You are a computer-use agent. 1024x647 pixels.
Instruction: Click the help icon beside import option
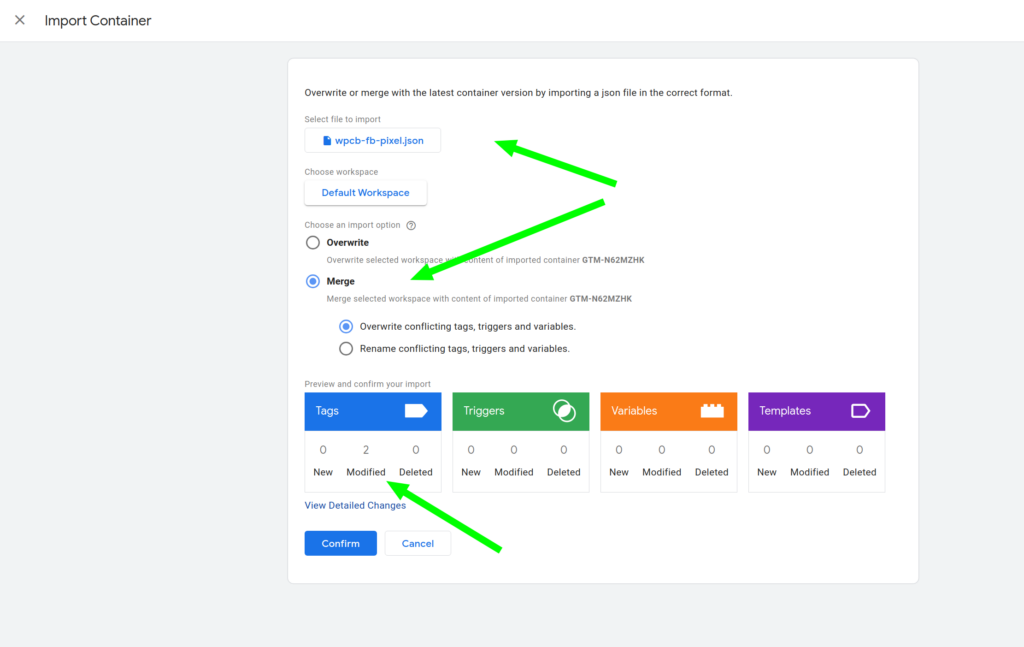tap(411, 226)
